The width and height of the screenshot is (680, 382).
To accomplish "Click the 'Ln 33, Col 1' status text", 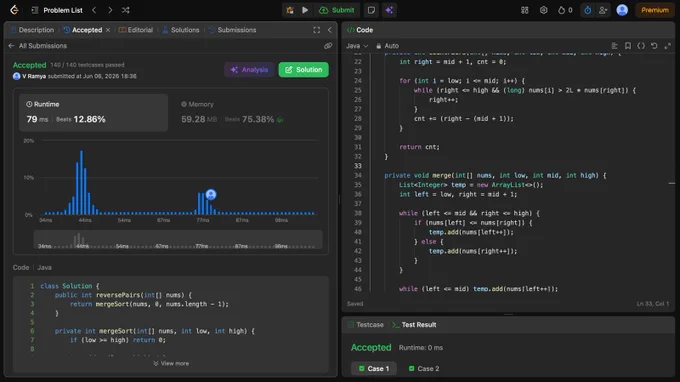I will (653, 304).
